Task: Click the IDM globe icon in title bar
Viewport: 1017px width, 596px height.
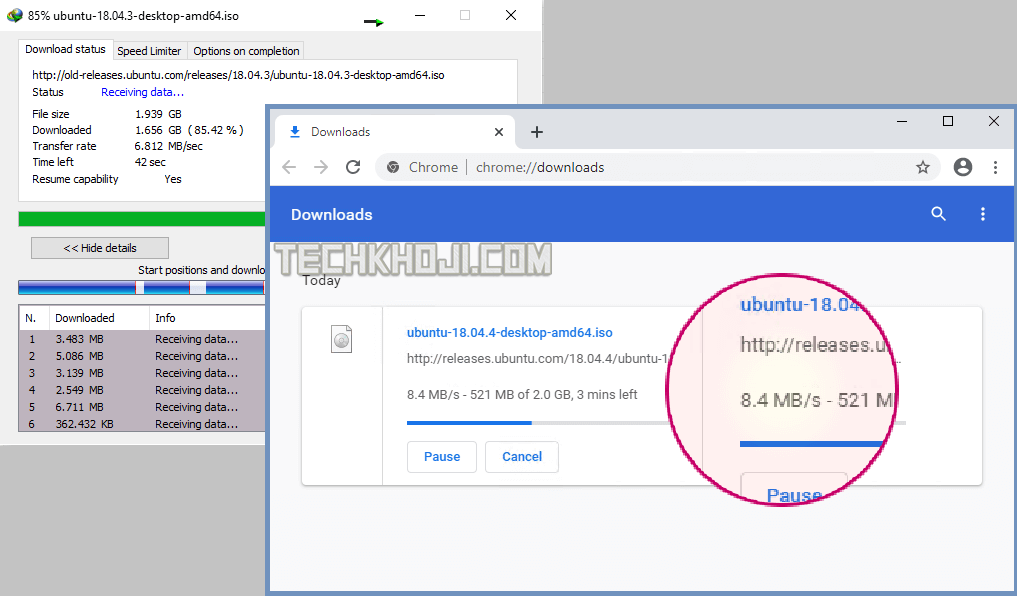Action: [14, 15]
